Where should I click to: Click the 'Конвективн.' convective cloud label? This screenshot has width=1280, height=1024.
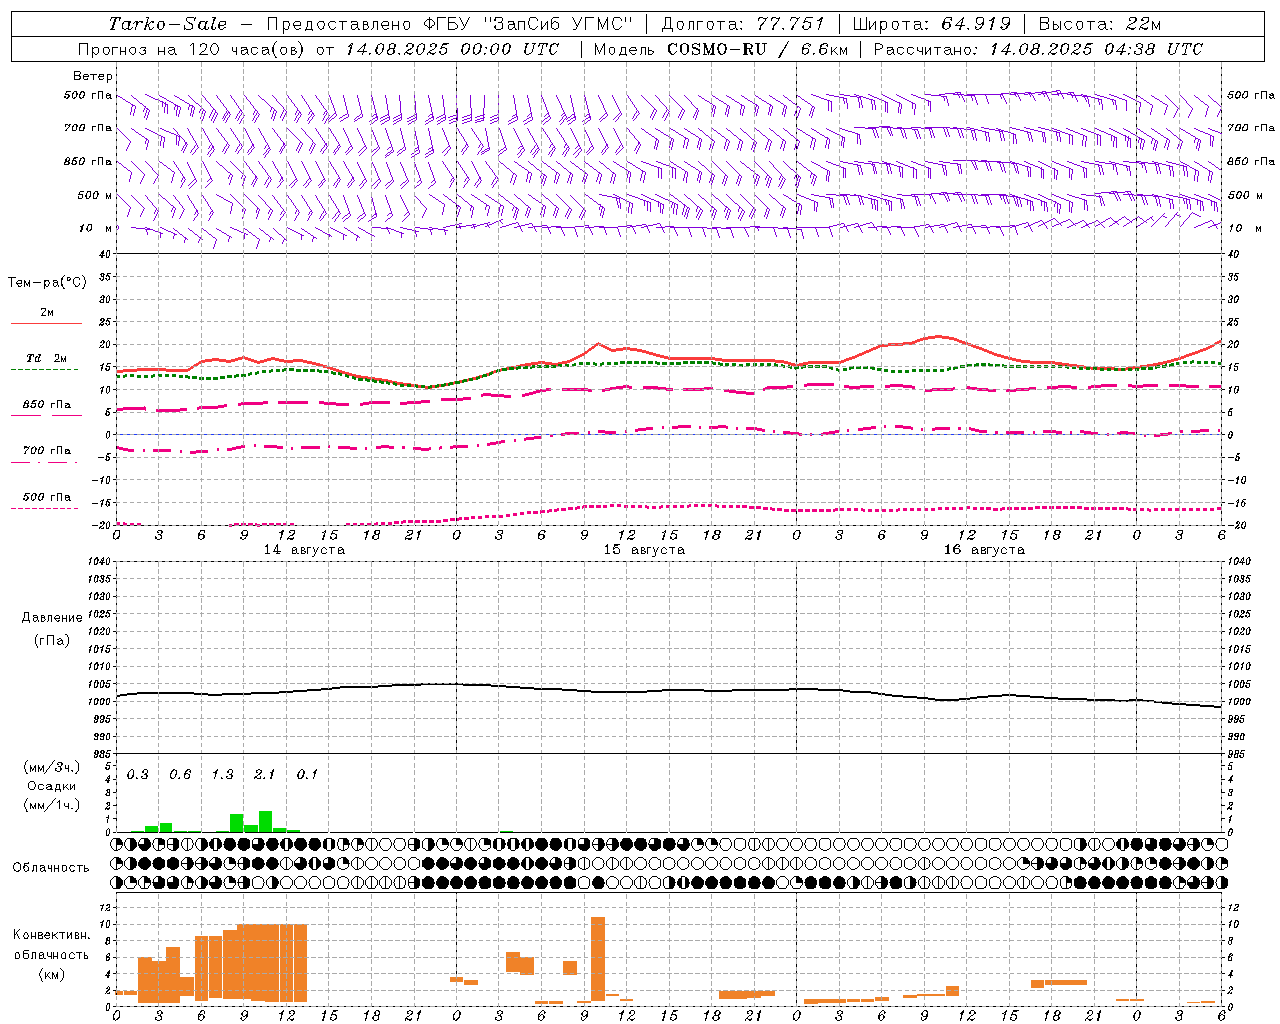[x=51, y=935]
